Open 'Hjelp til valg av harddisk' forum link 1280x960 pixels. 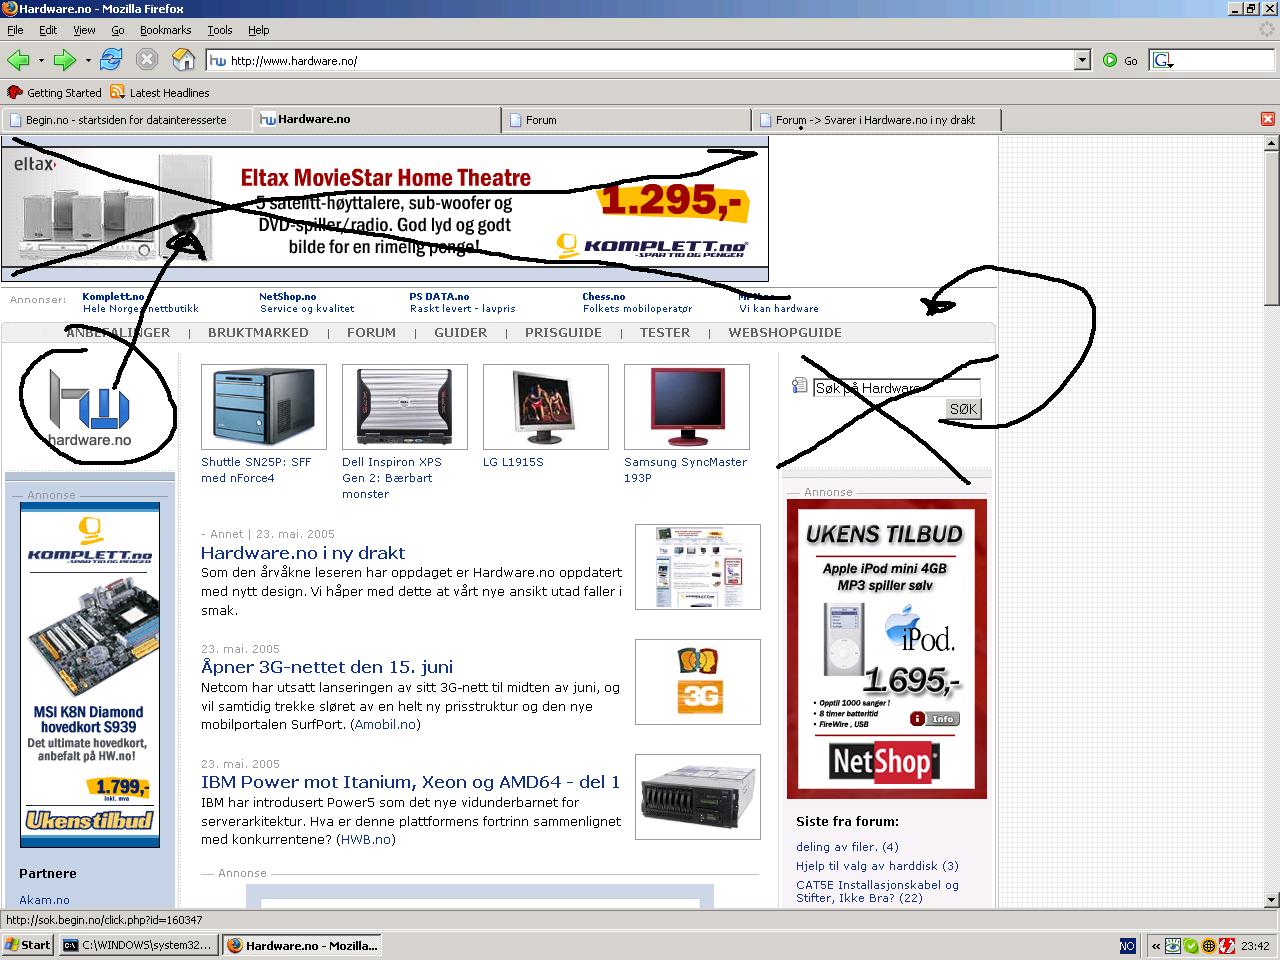coord(877,866)
